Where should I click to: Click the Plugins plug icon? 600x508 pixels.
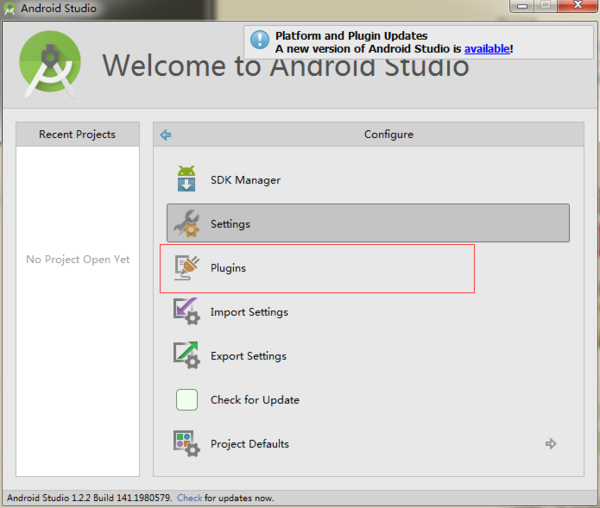pos(187,267)
